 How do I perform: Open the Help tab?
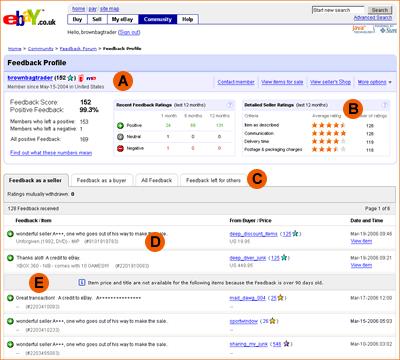click(x=188, y=19)
